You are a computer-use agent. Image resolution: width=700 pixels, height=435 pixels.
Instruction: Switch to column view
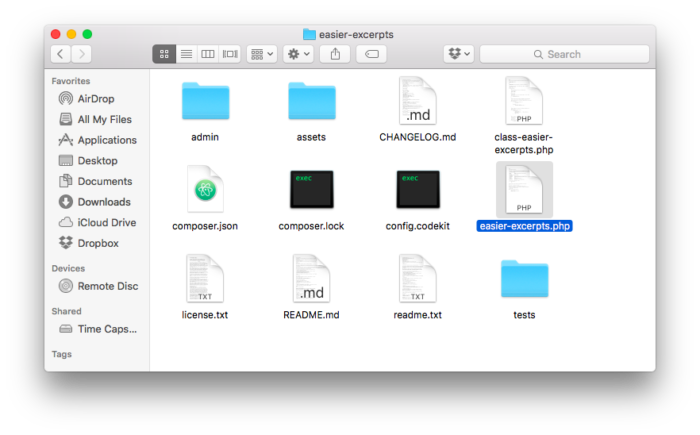click(208, 54)
